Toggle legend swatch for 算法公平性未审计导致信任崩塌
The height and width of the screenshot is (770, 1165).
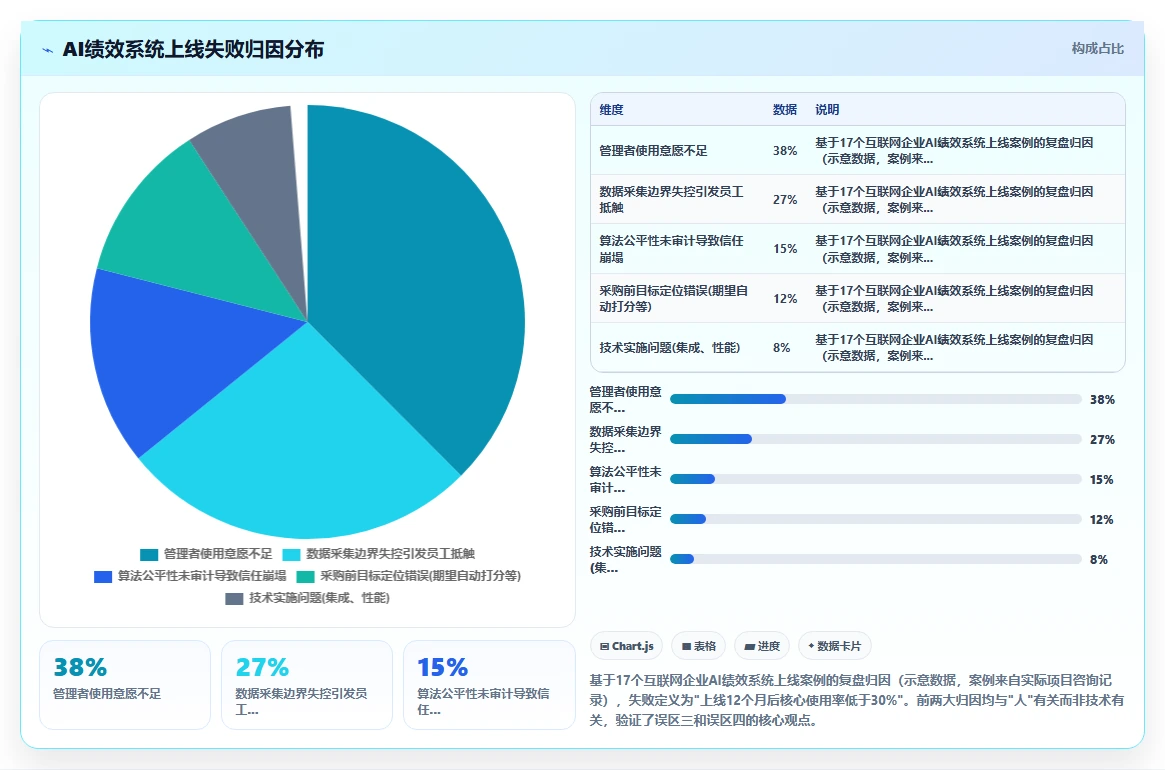coord(103,577)
